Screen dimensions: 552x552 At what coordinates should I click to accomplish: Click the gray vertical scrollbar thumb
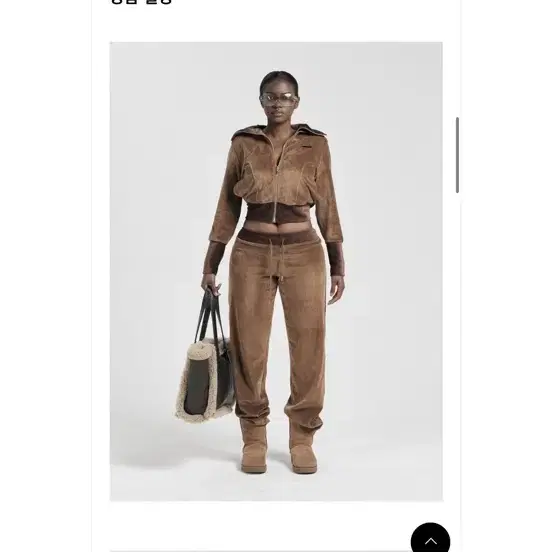(457, 155)
